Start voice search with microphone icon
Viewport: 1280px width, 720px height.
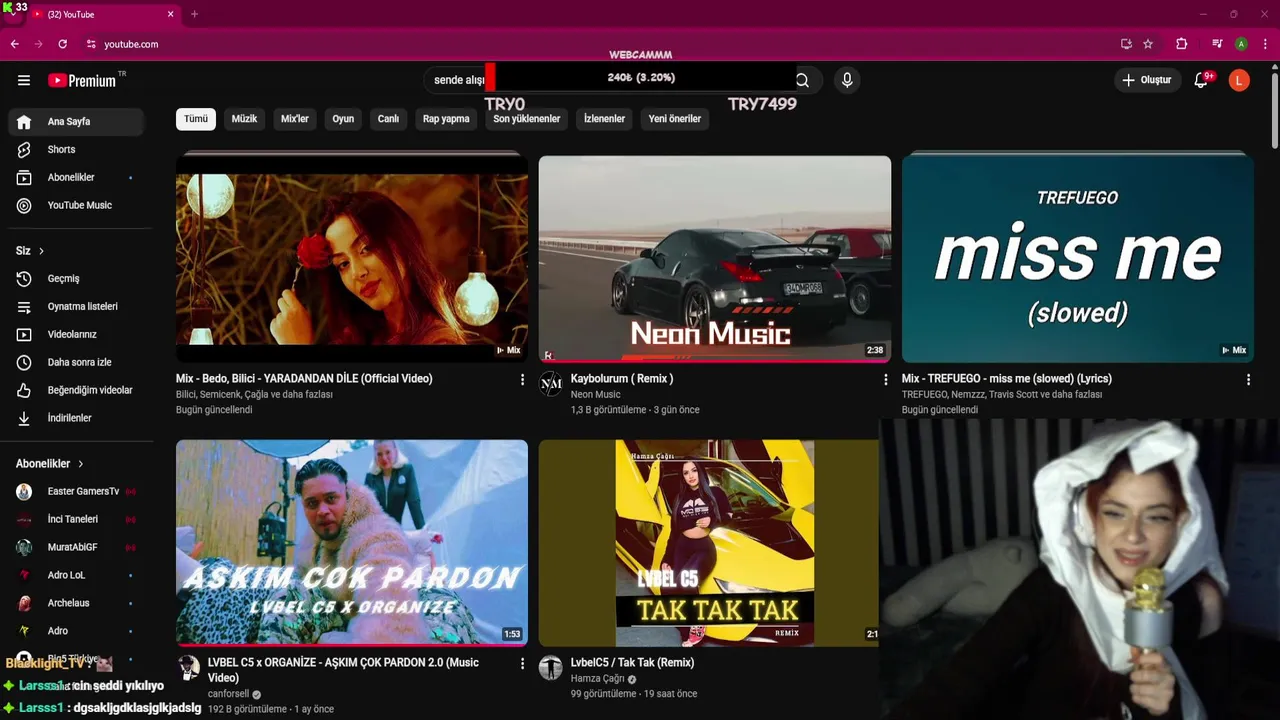tap(847, 80)
